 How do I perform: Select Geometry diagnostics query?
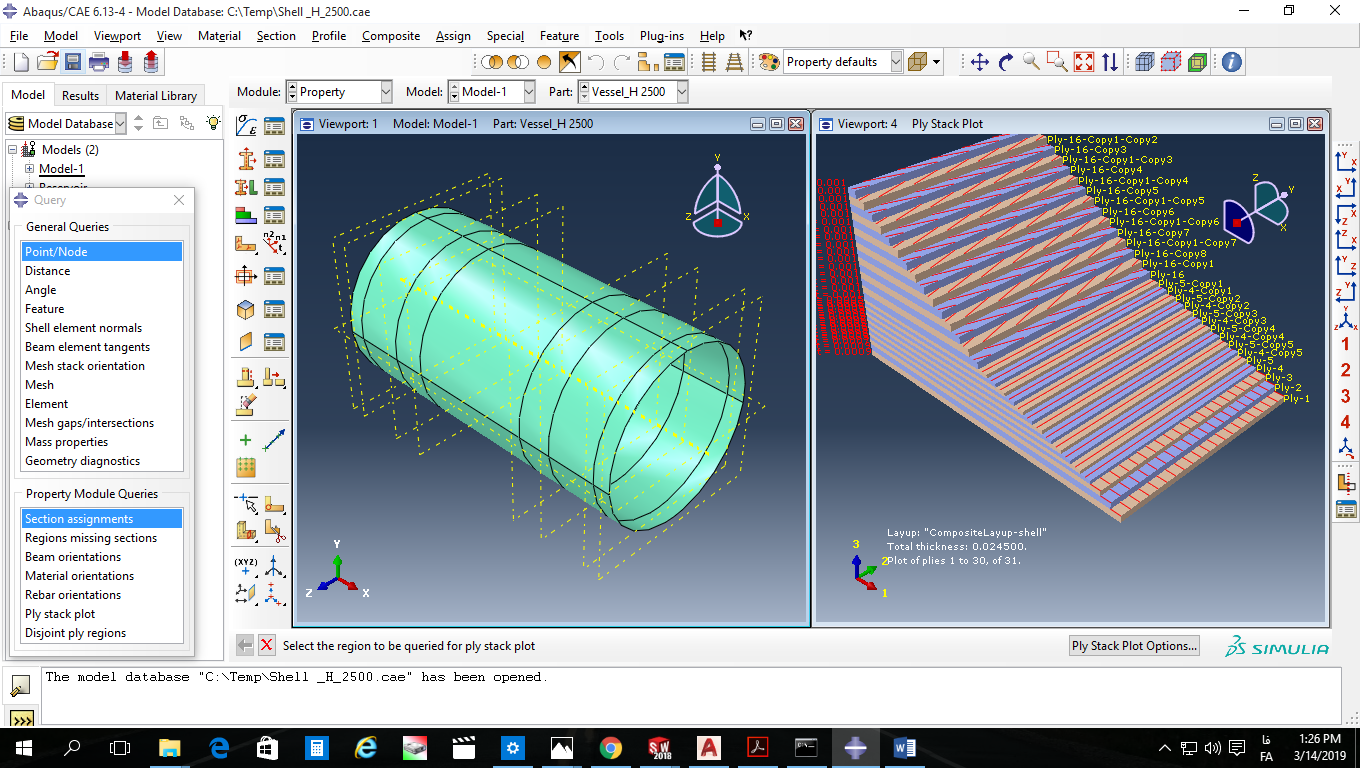pyautogui.click(x=102, y=461)
